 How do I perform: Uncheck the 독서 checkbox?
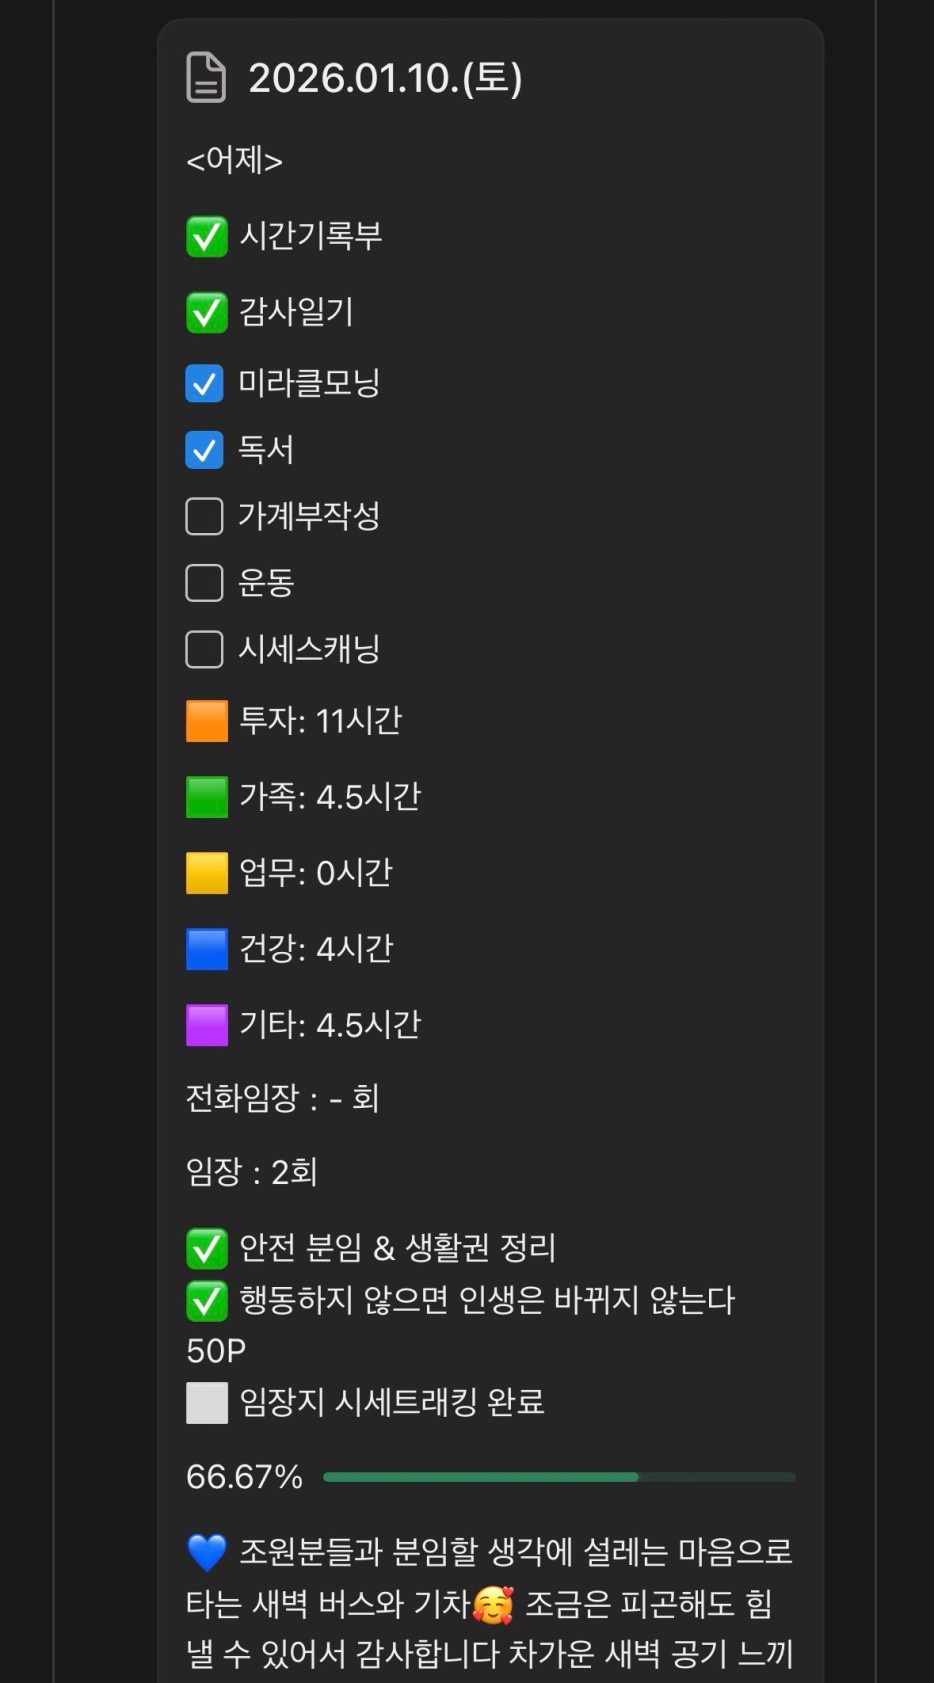(x=205, y=450)
